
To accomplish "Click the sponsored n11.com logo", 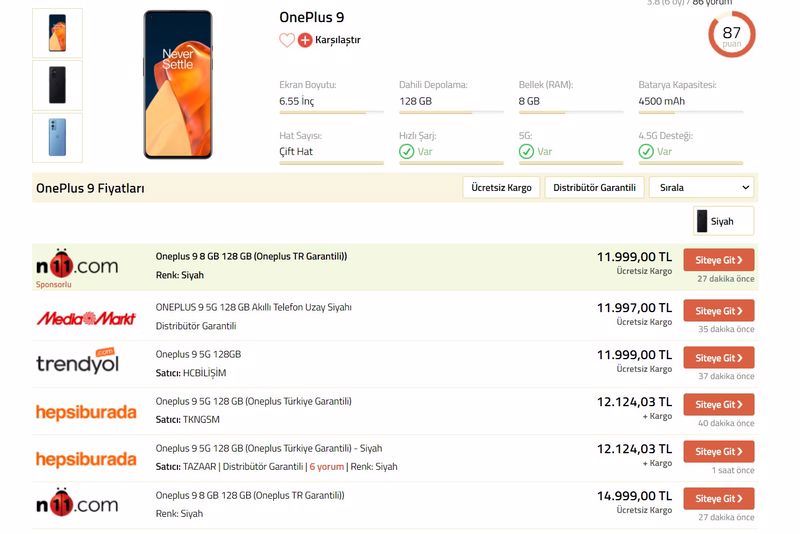I will point(77,265).
